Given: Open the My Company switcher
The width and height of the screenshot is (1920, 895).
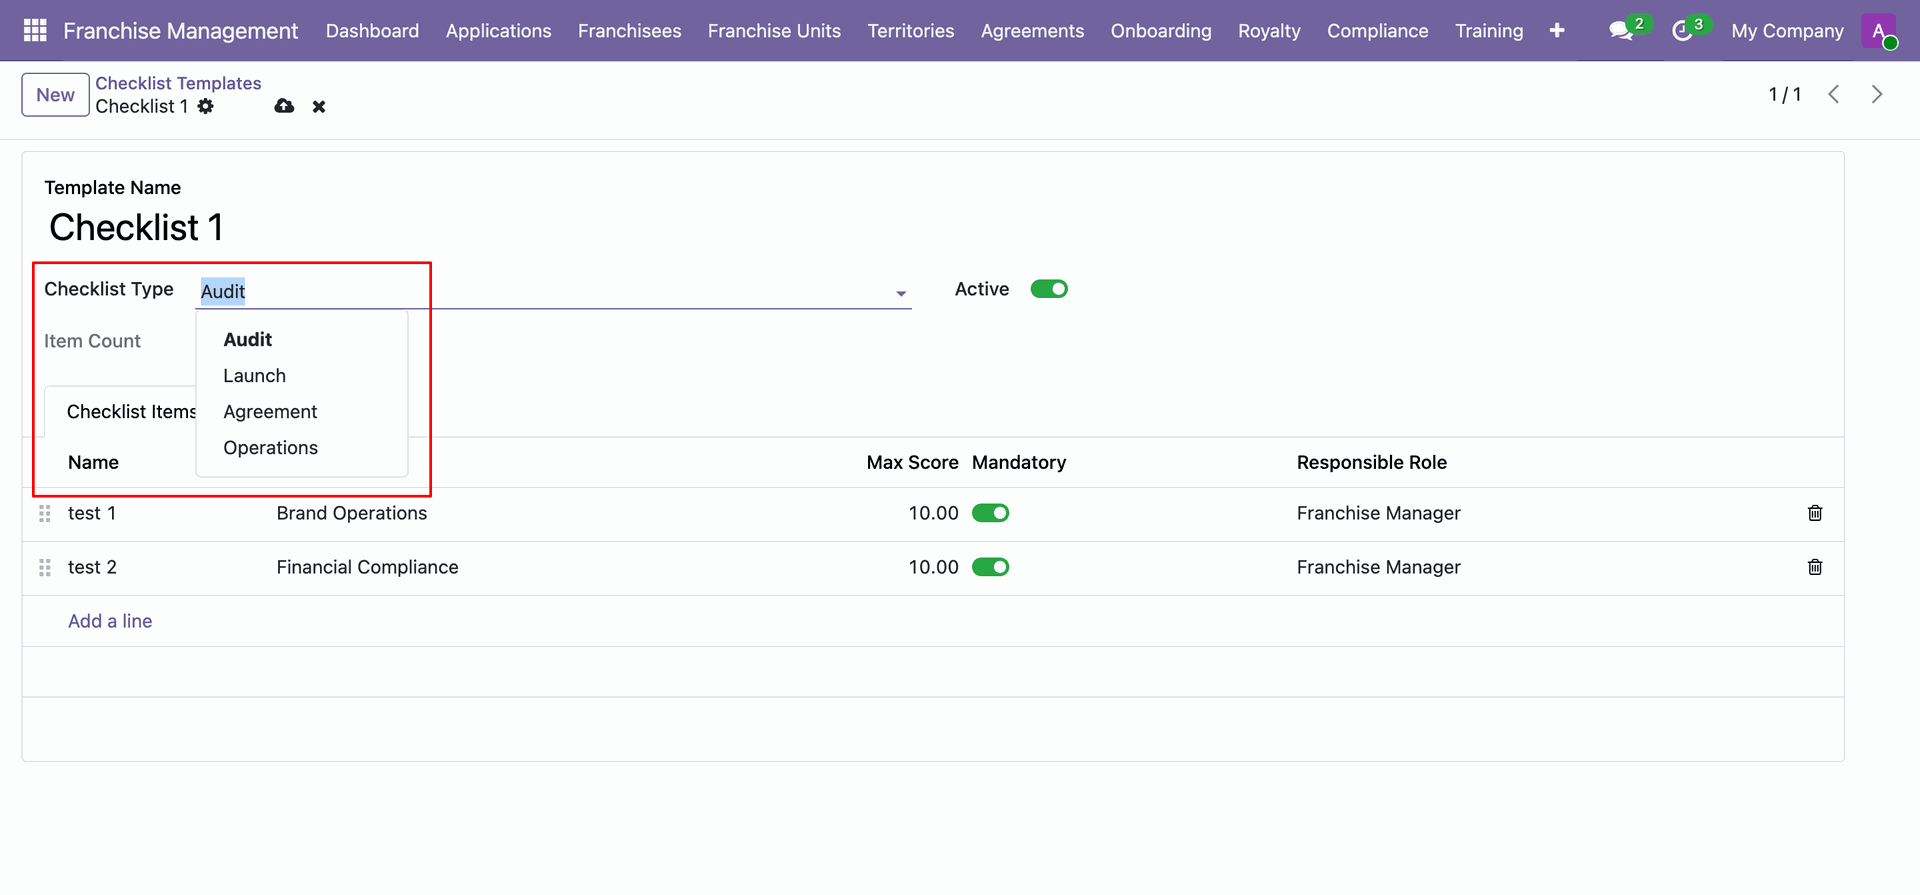Looking at the screenshot, I should coord(1787,31).
